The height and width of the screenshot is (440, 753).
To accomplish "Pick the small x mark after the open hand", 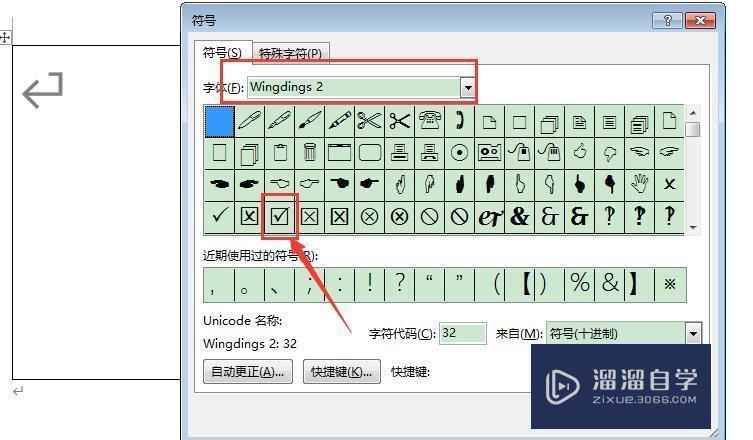I will tap(669, 184).
